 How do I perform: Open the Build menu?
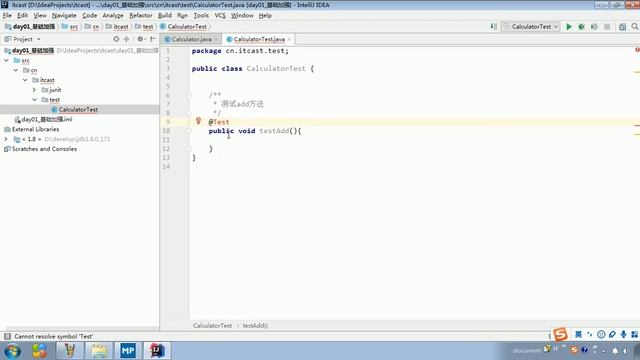point(165,16)
